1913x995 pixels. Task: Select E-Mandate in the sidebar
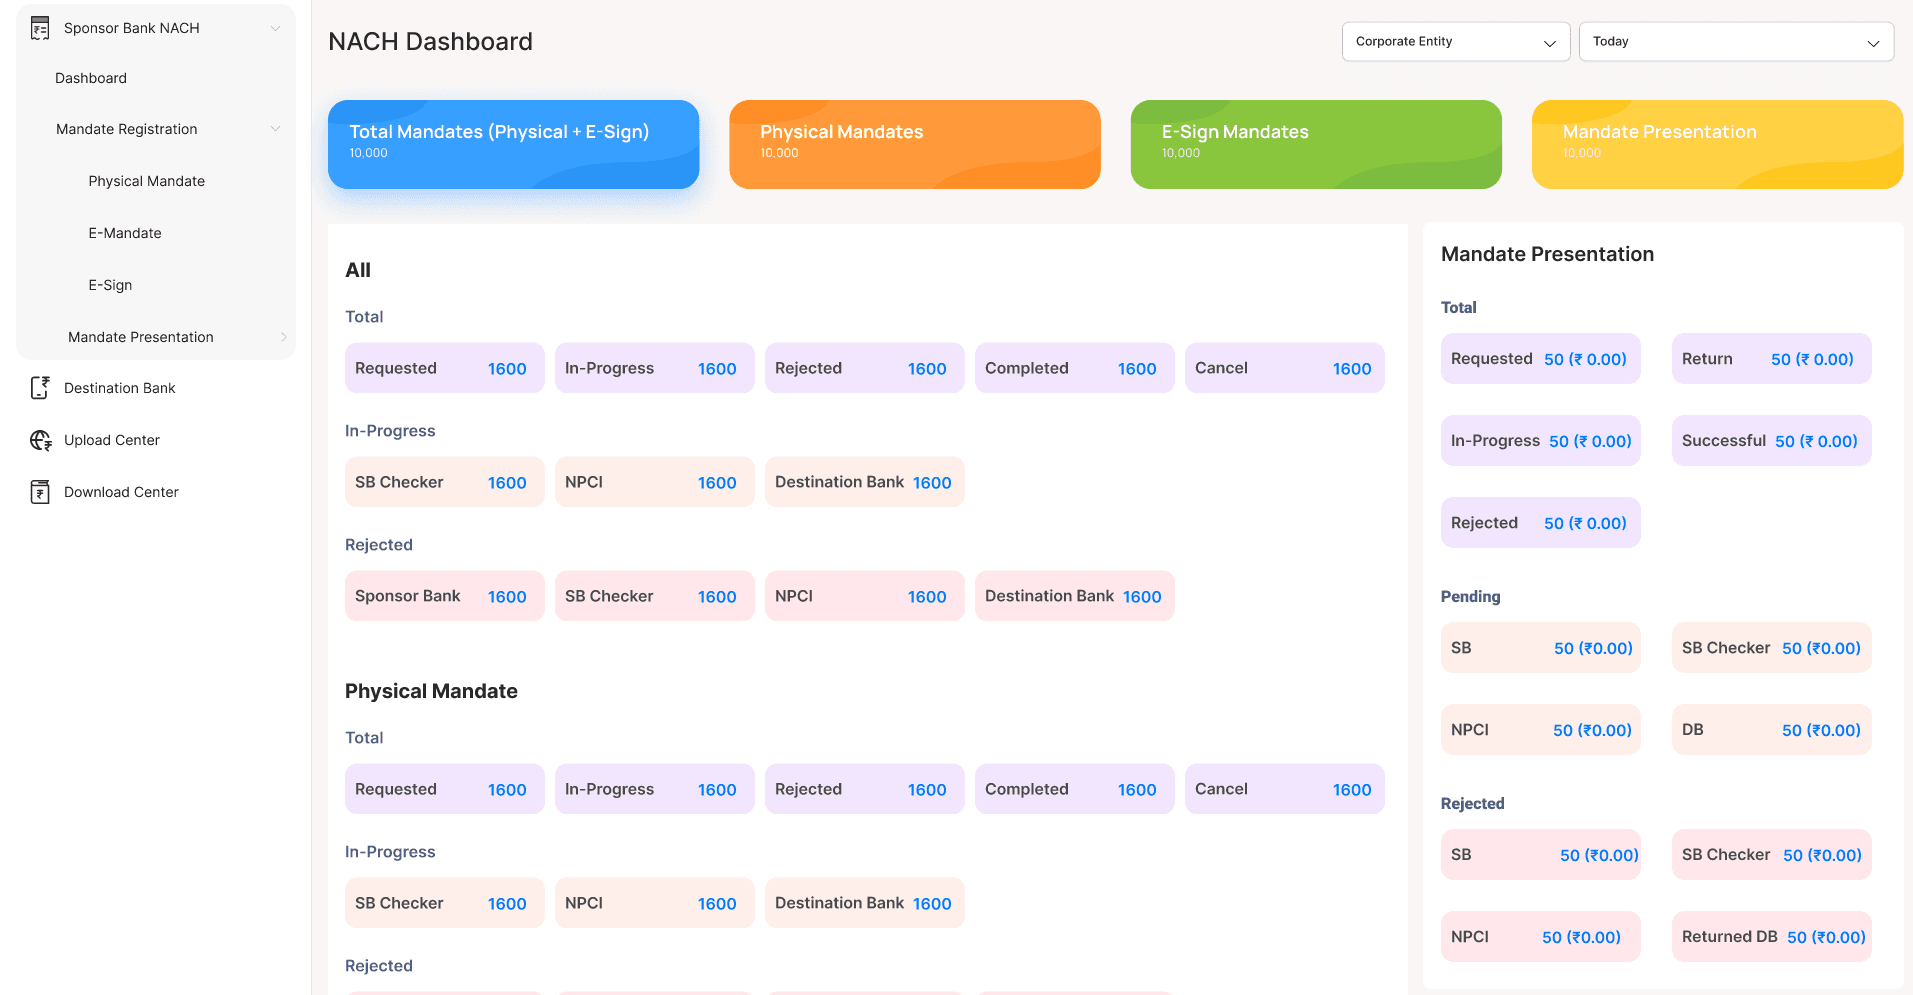[125, 233]
